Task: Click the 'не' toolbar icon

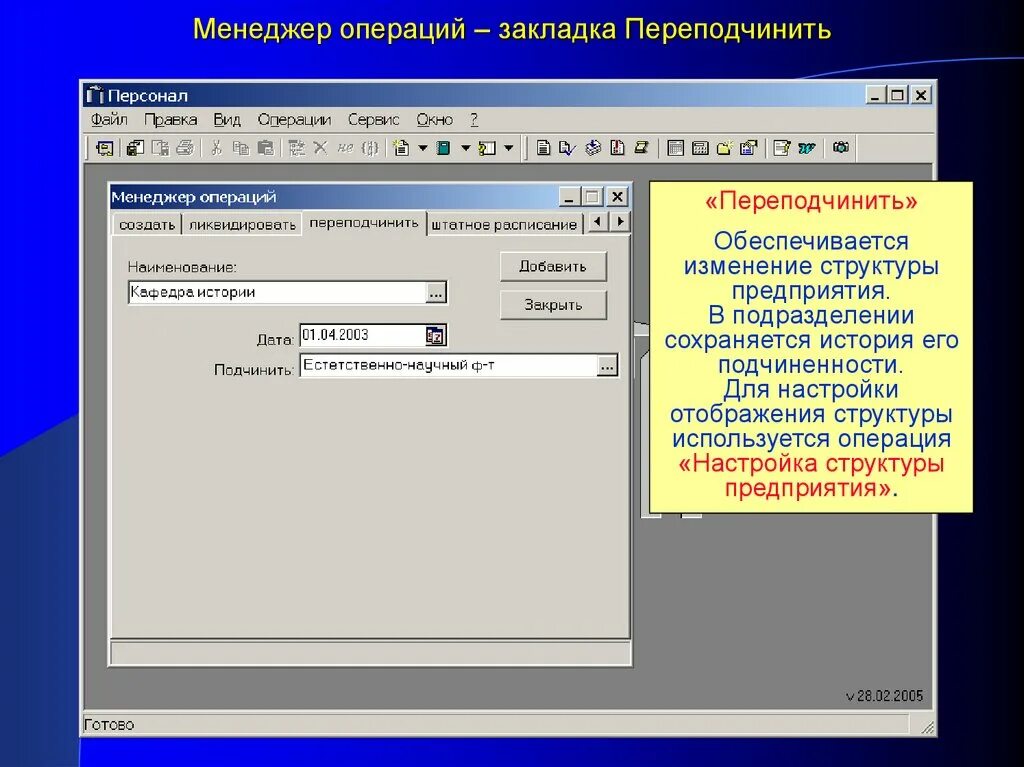Action: click(345, 148)
